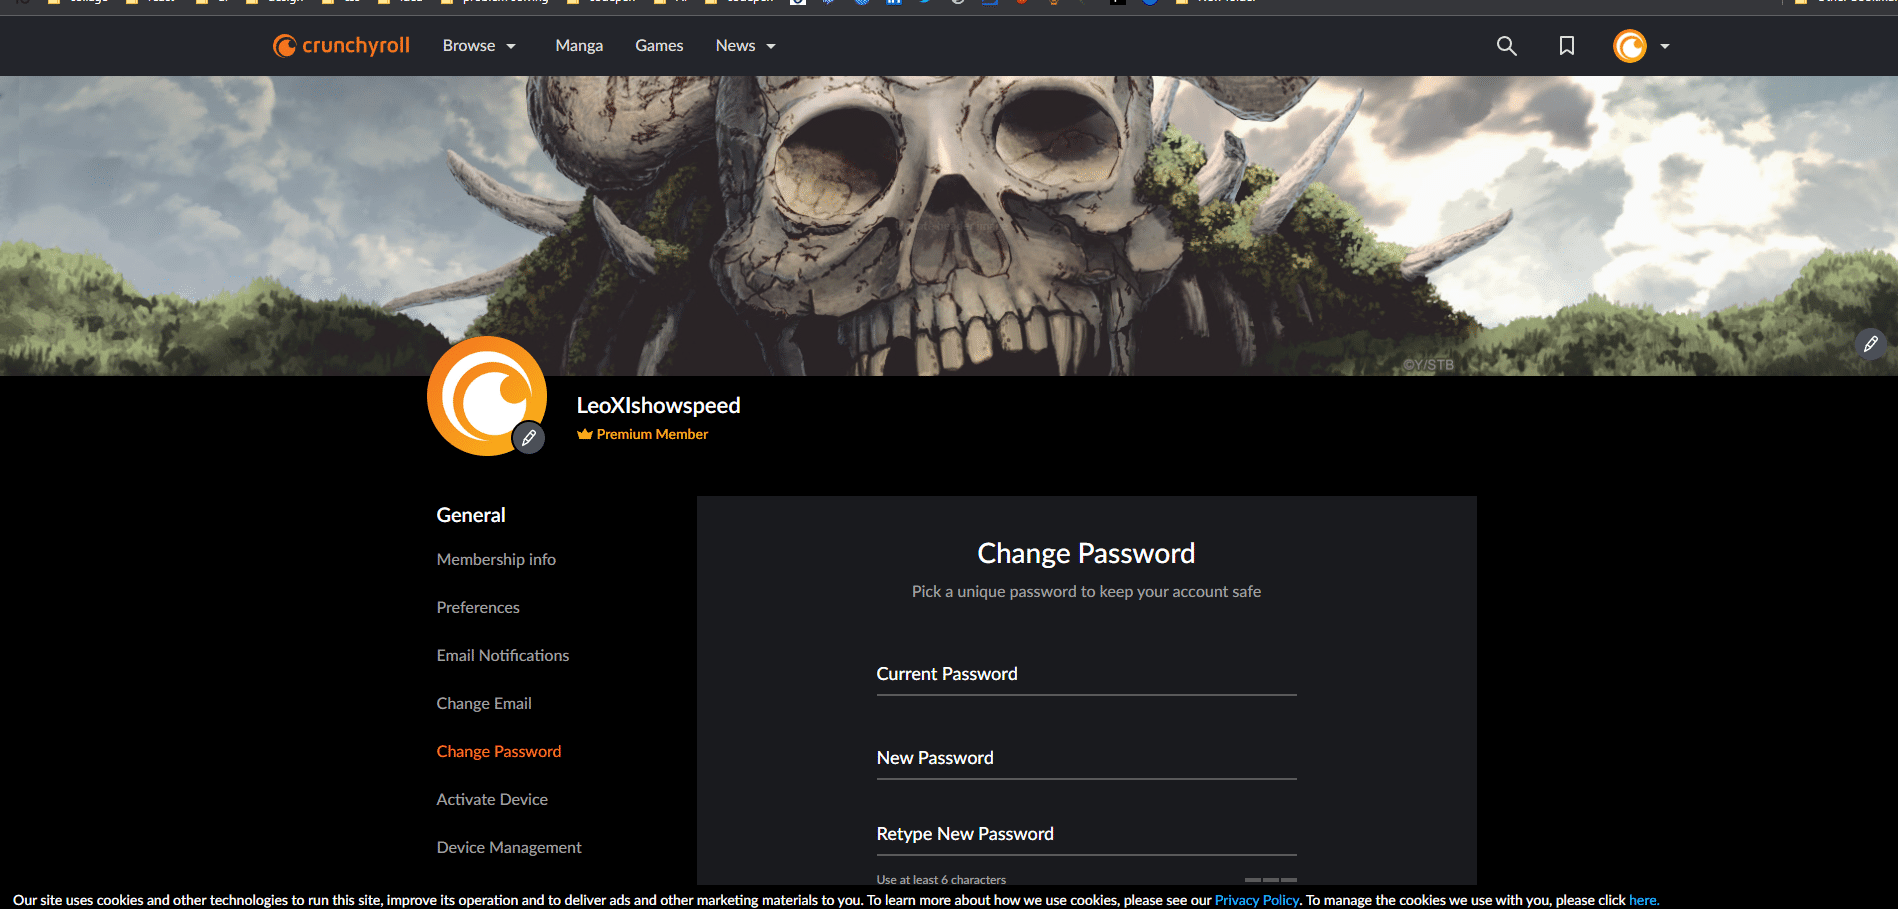Click the cookie management 'here' link
1898x909 pixels.
(1643, 900)
